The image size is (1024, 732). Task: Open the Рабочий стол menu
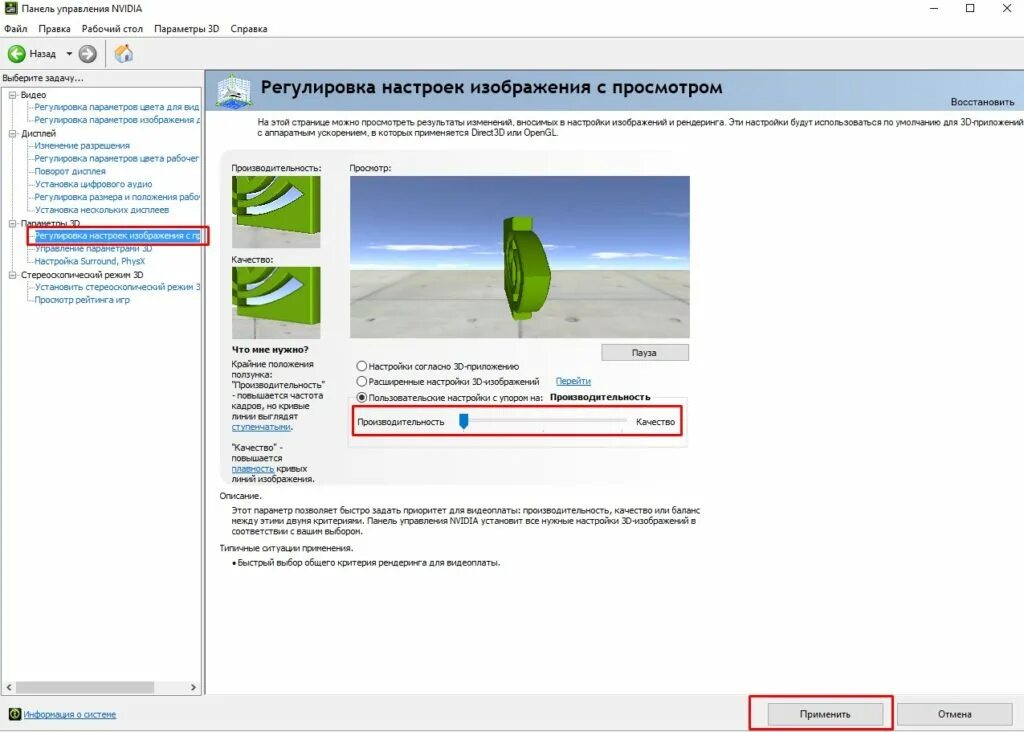(x=112, y=29)
